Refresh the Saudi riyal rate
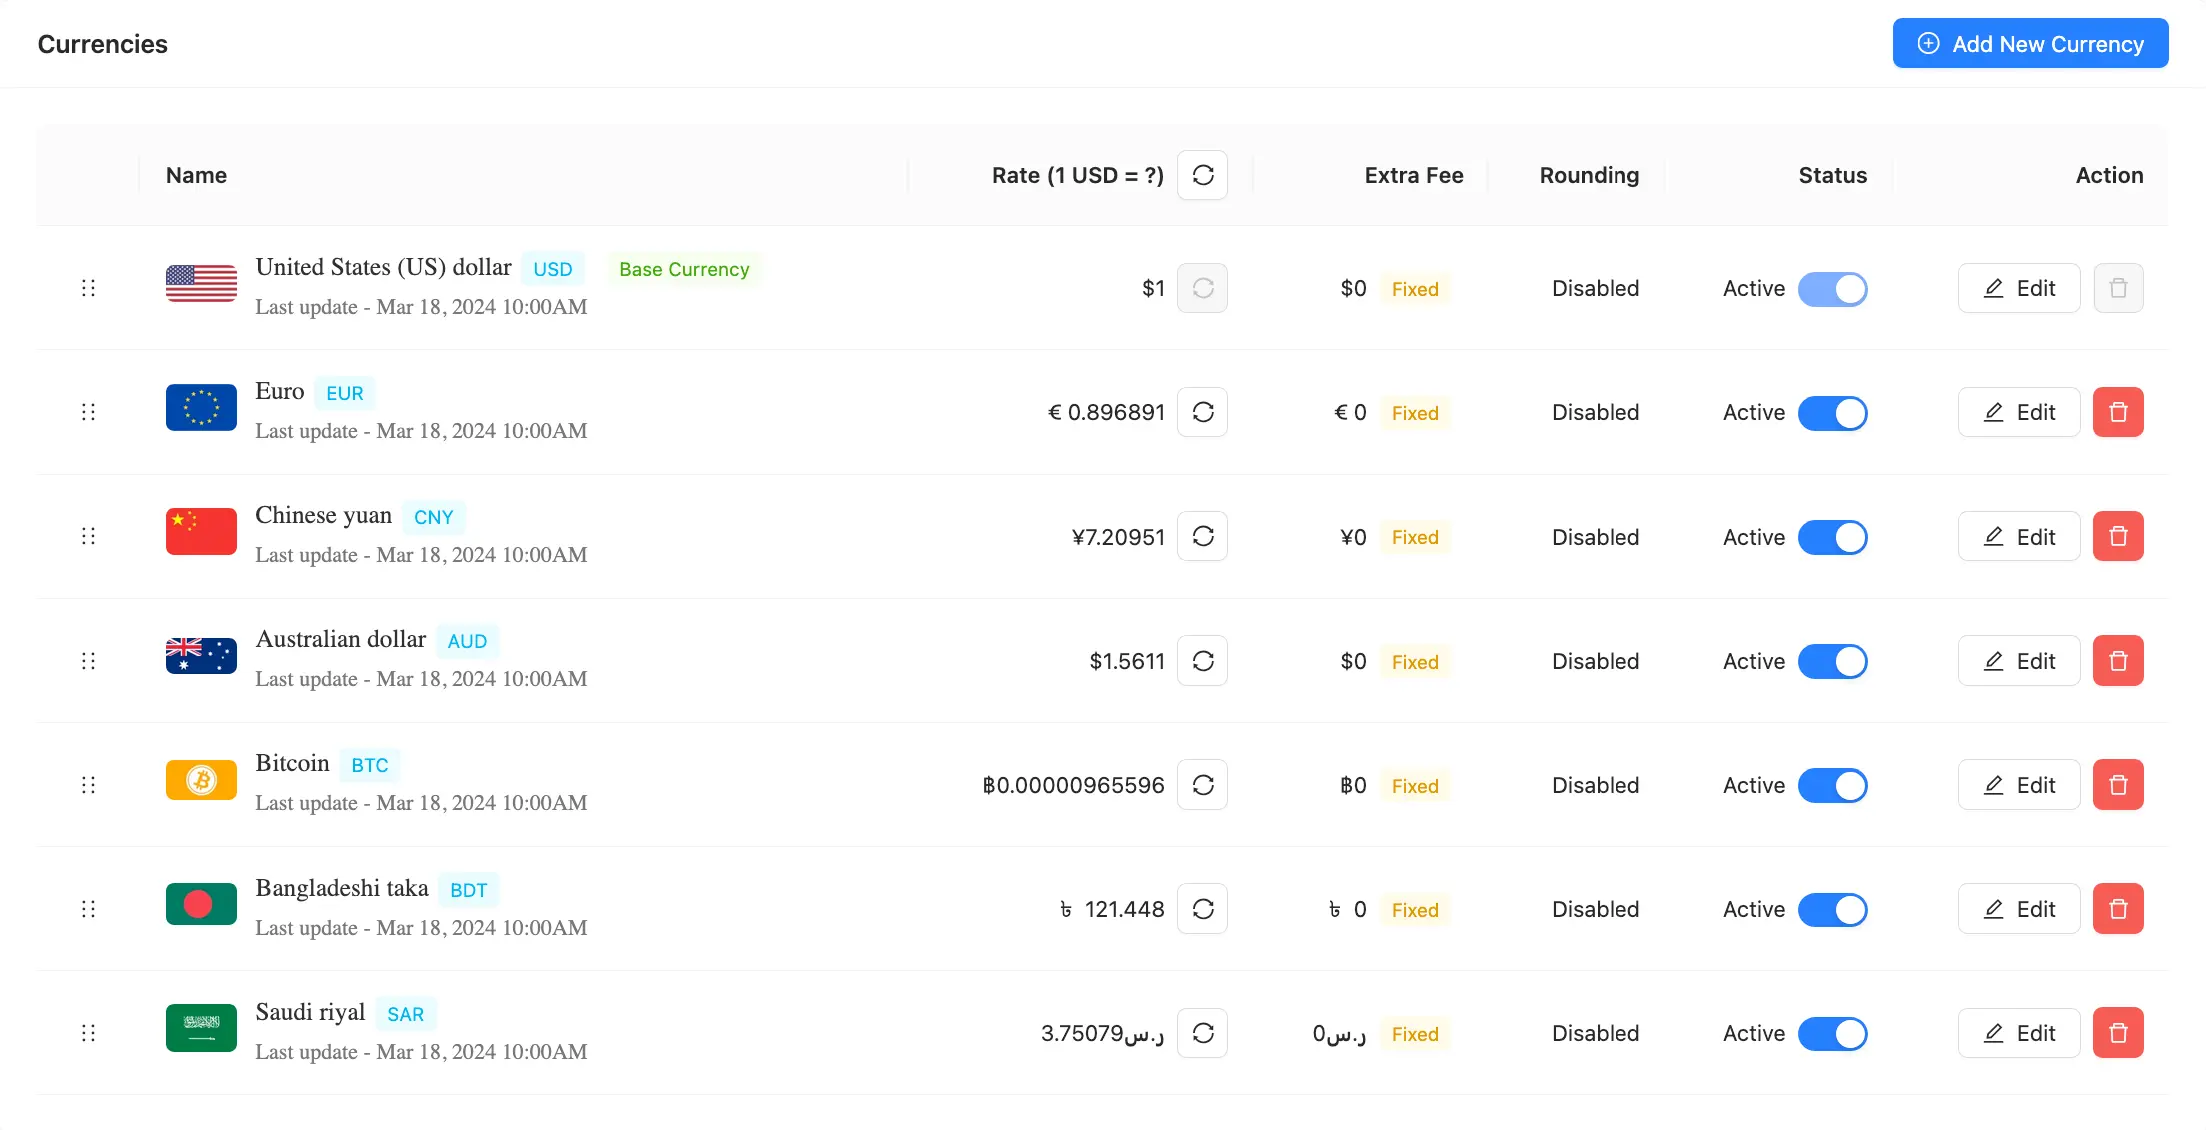The height and width of the screenshot is (1130, 2207). coord(1202,1033)
